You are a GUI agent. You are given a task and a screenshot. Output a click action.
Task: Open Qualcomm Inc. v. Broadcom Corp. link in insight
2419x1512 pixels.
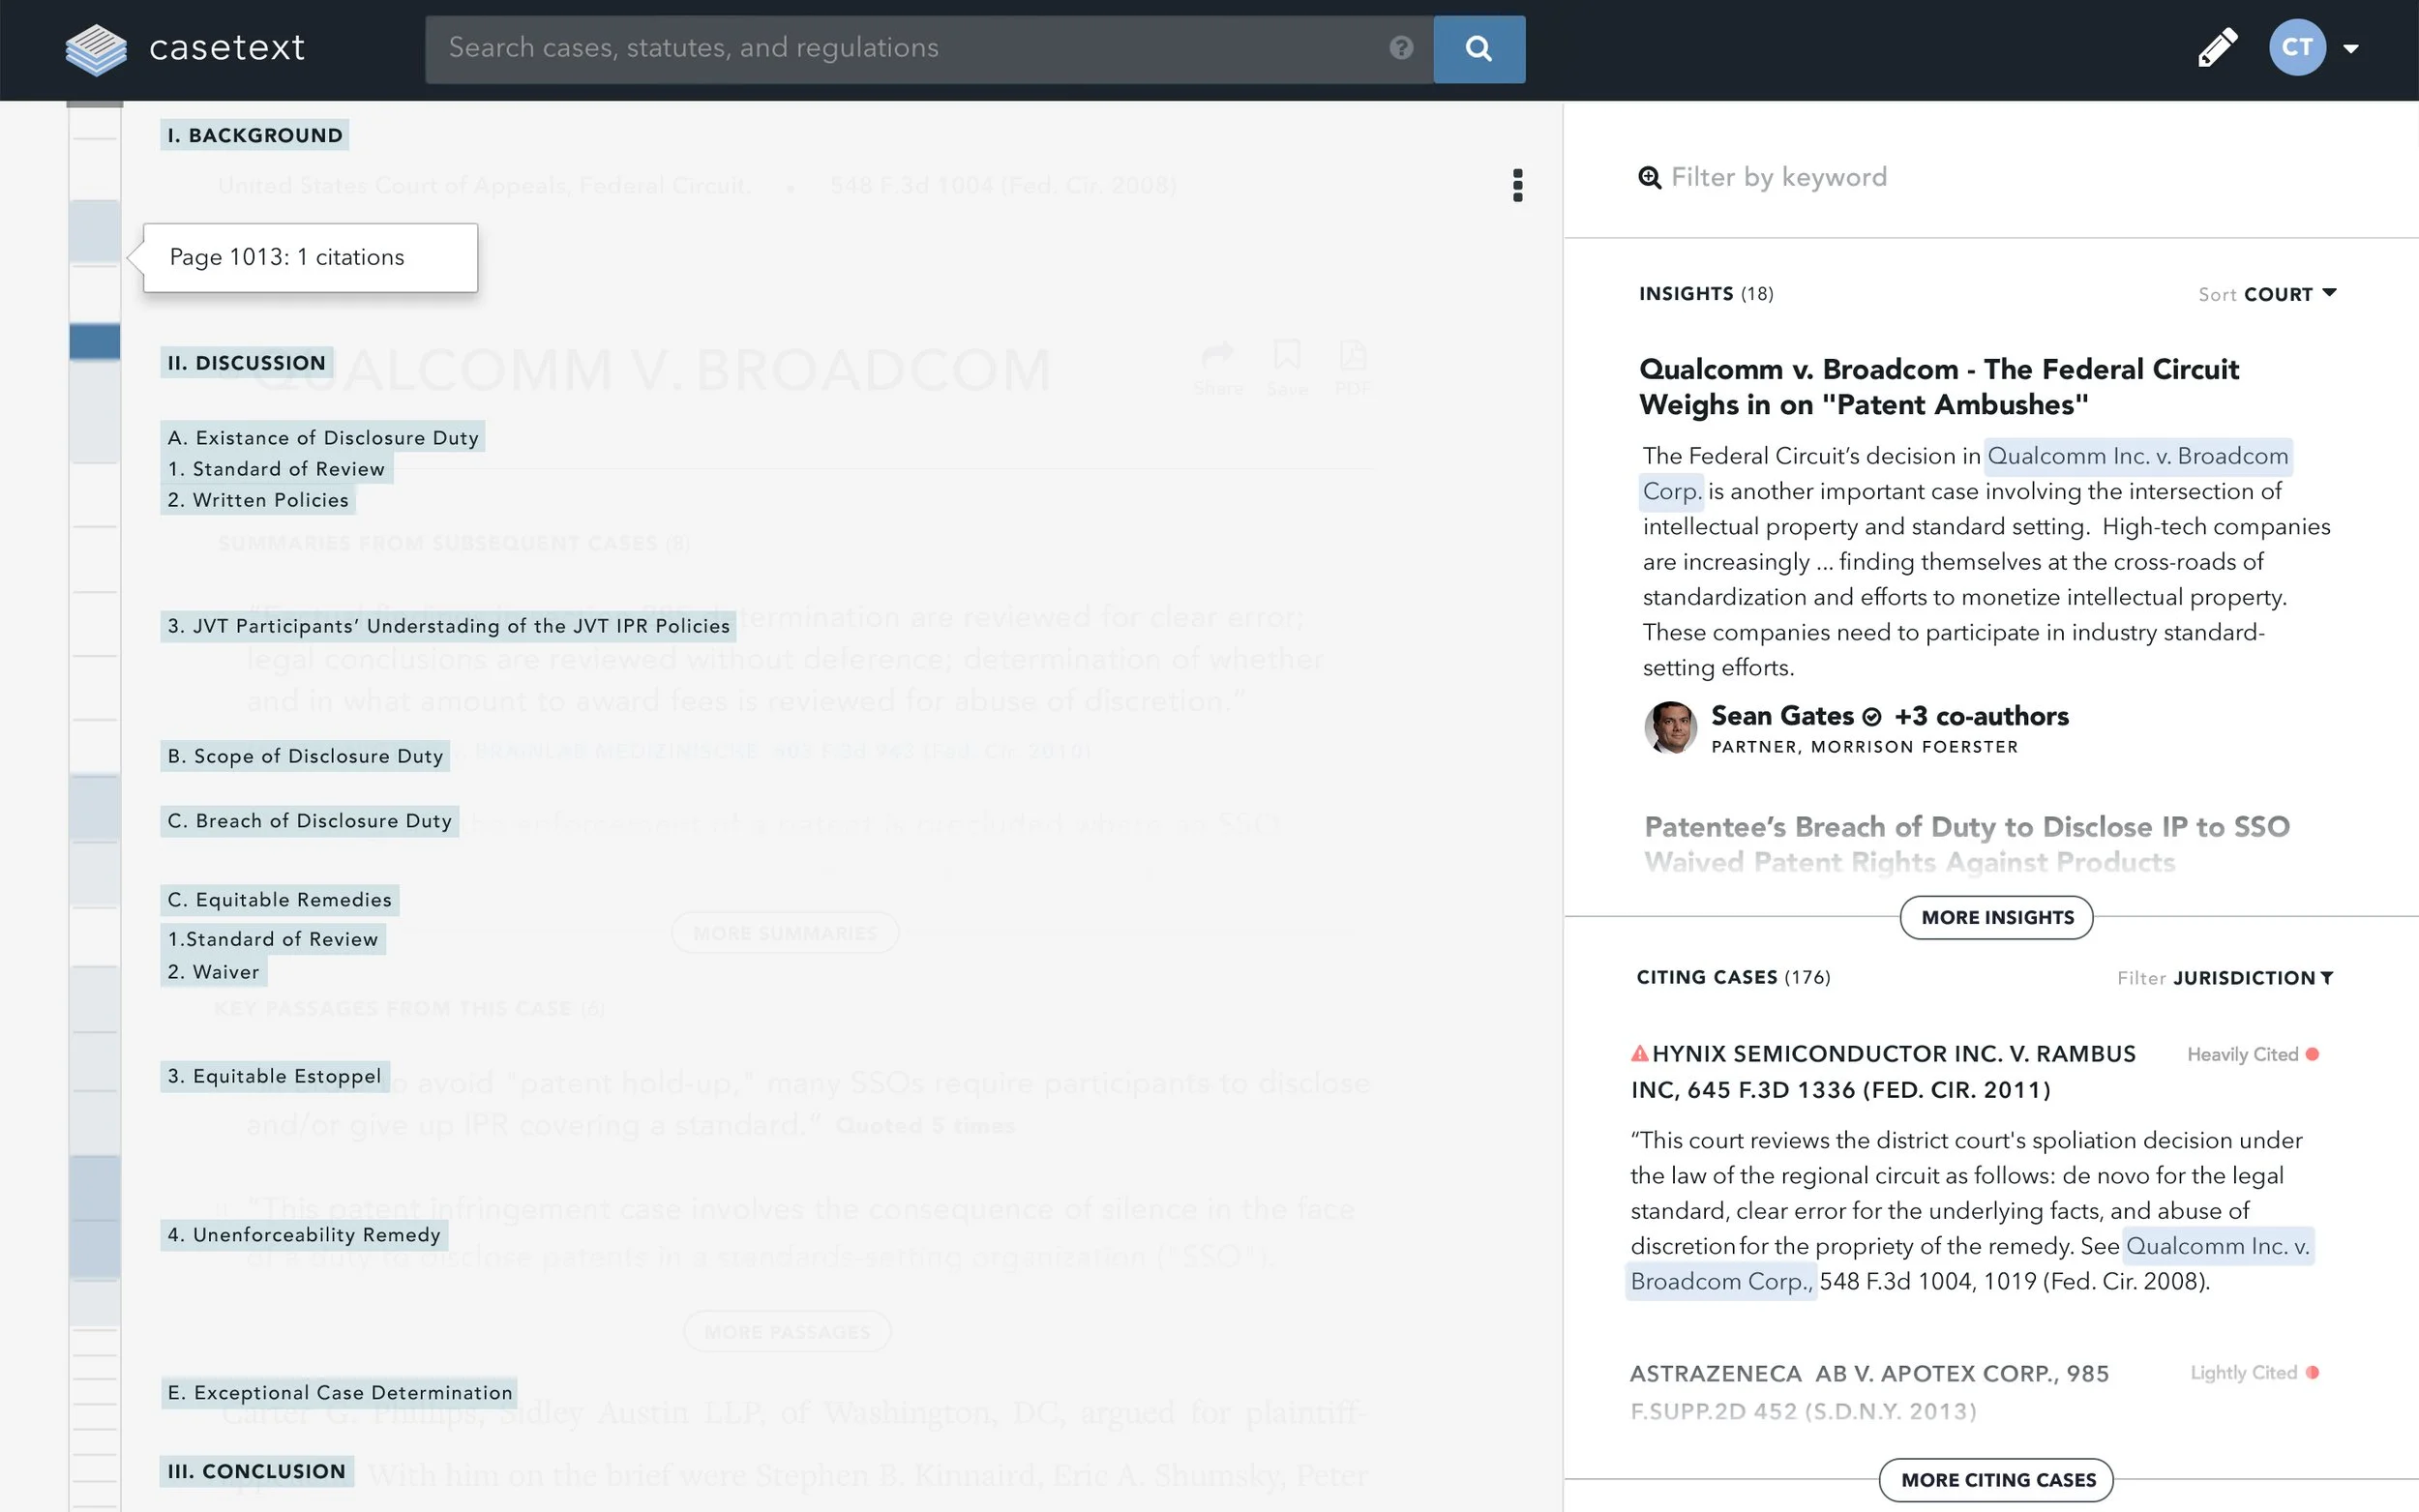(x=2136, y=457)
